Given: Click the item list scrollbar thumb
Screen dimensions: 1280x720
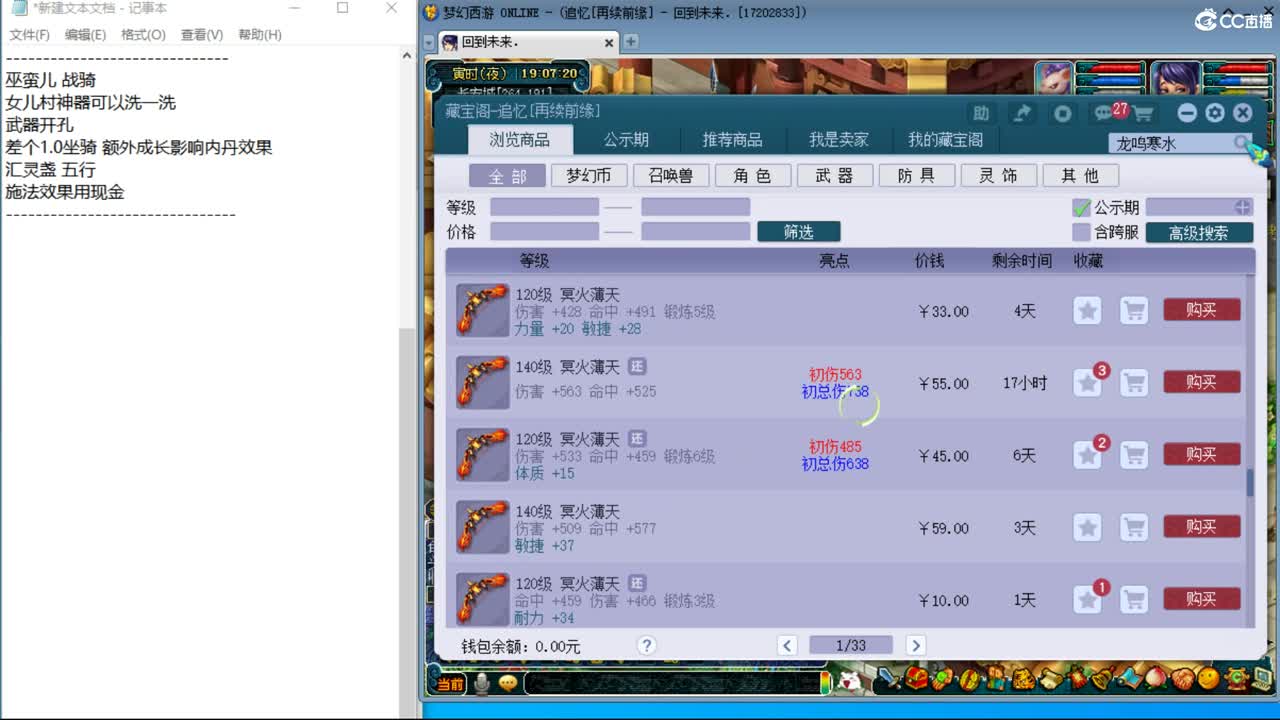Looking at the screenshot, I should pos(1249,483).
